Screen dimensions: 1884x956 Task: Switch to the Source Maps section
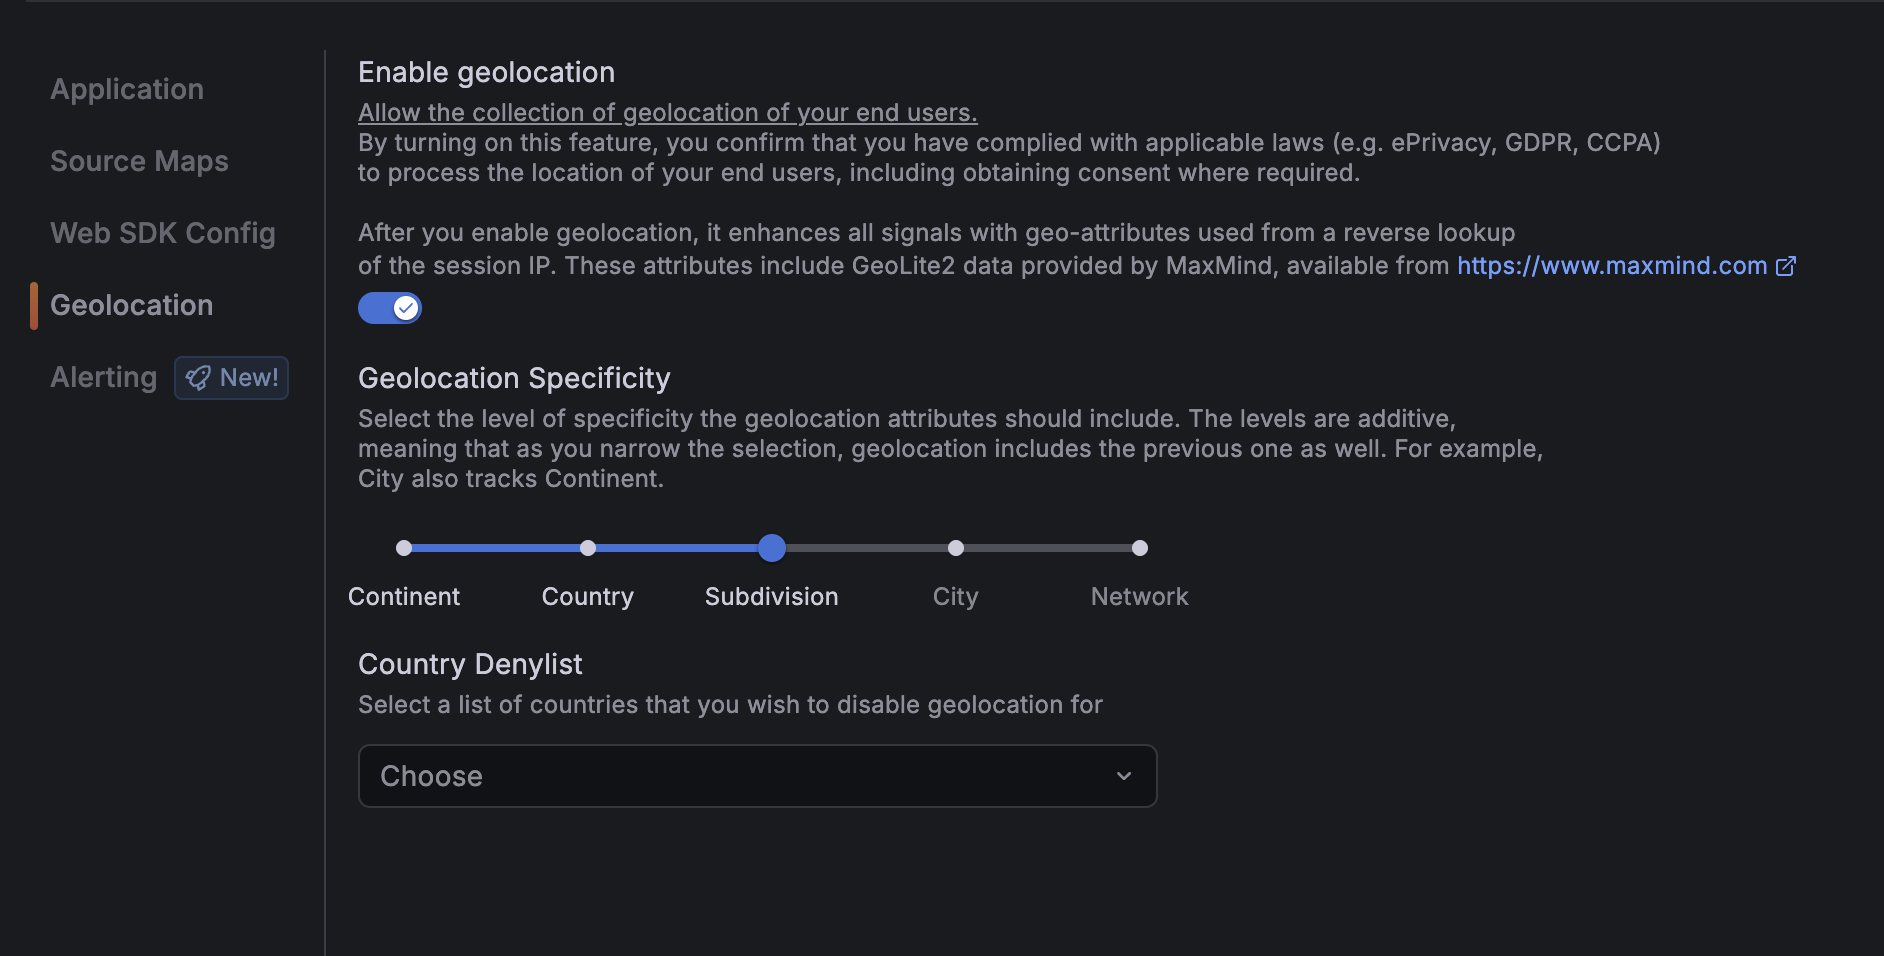(x=139, y=161)
